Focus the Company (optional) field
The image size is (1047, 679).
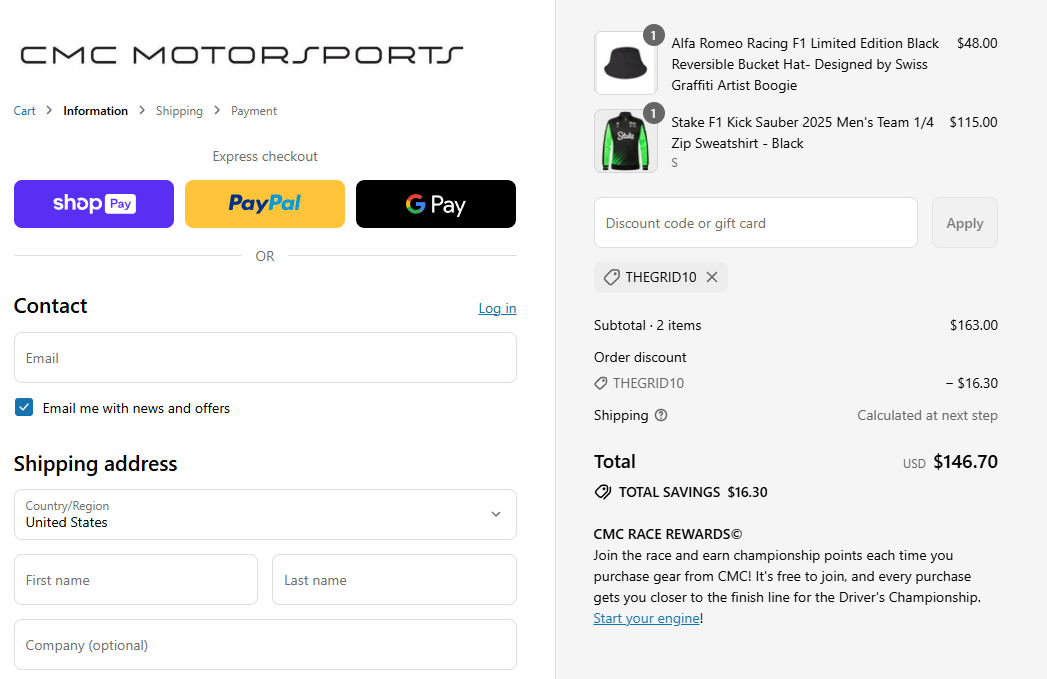[x=265, y=645]
